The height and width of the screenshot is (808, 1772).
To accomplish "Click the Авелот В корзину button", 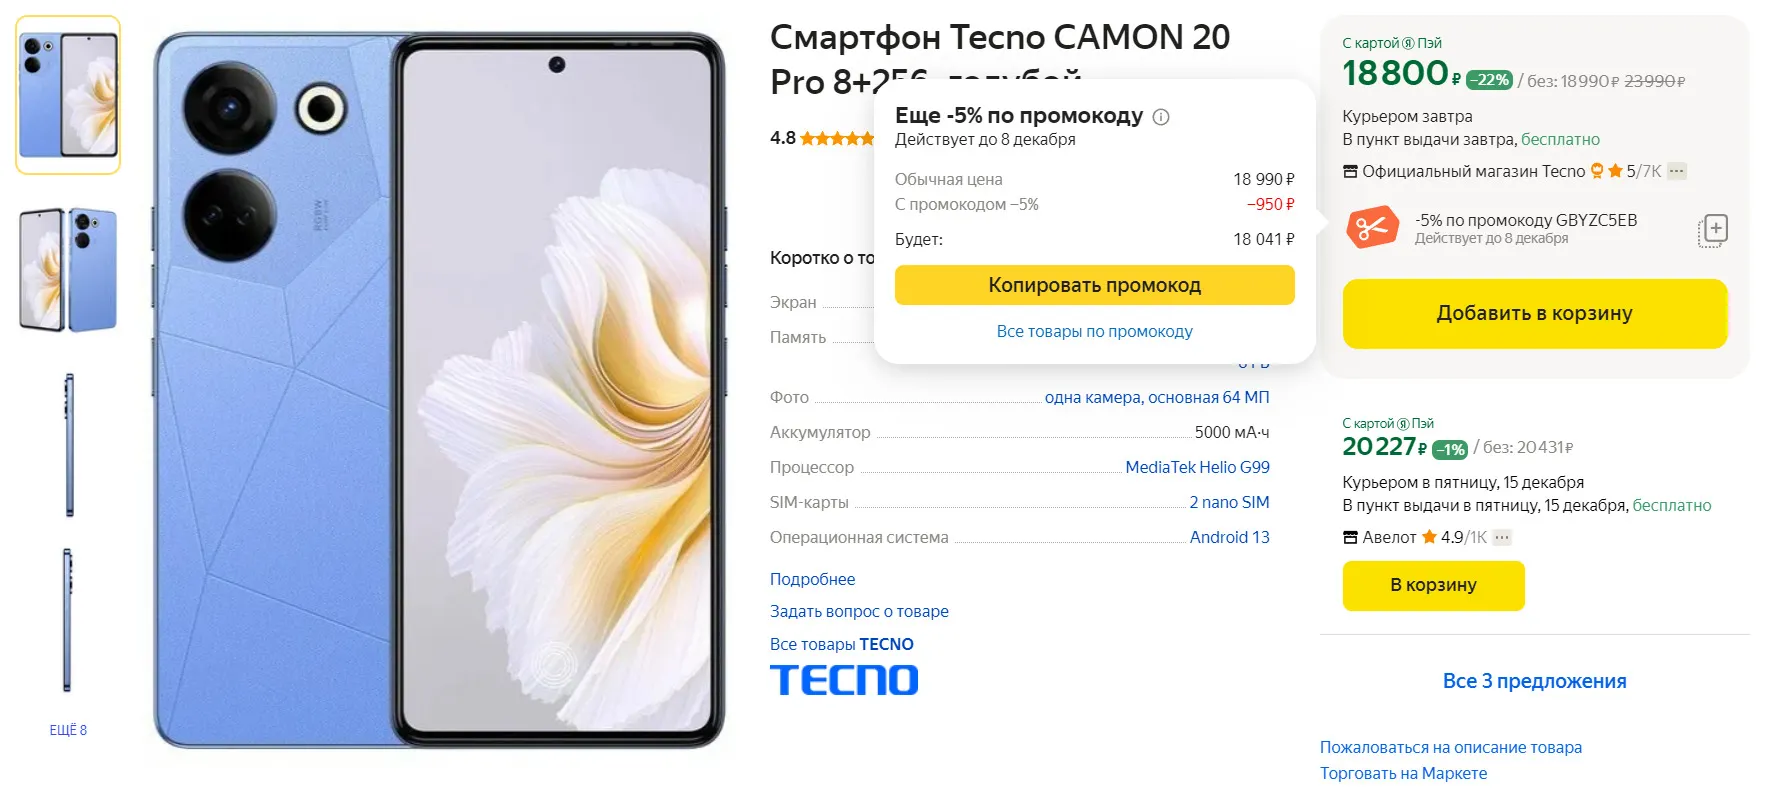I will [1433, 585].
